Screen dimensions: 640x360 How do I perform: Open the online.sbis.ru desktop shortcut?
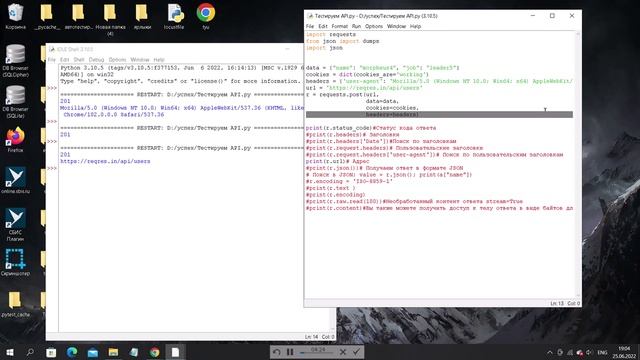(15, 180)
